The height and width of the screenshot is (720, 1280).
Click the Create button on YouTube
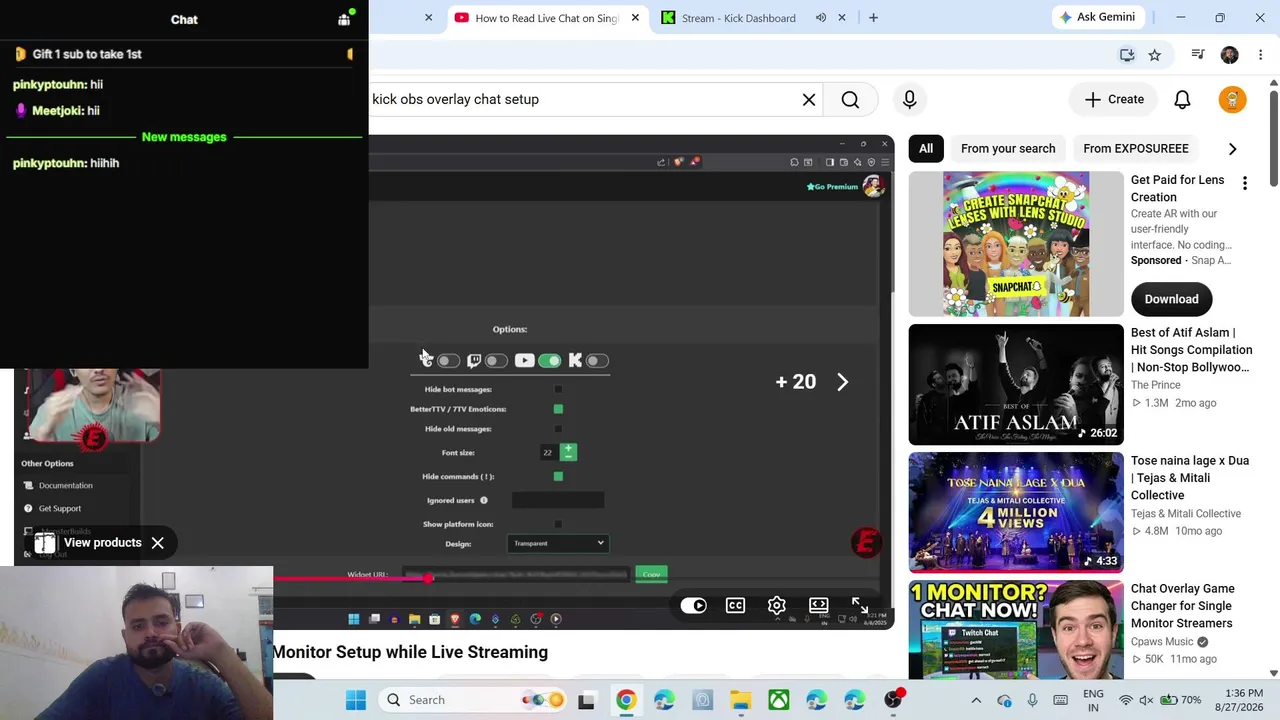(x=1114, y=99)
